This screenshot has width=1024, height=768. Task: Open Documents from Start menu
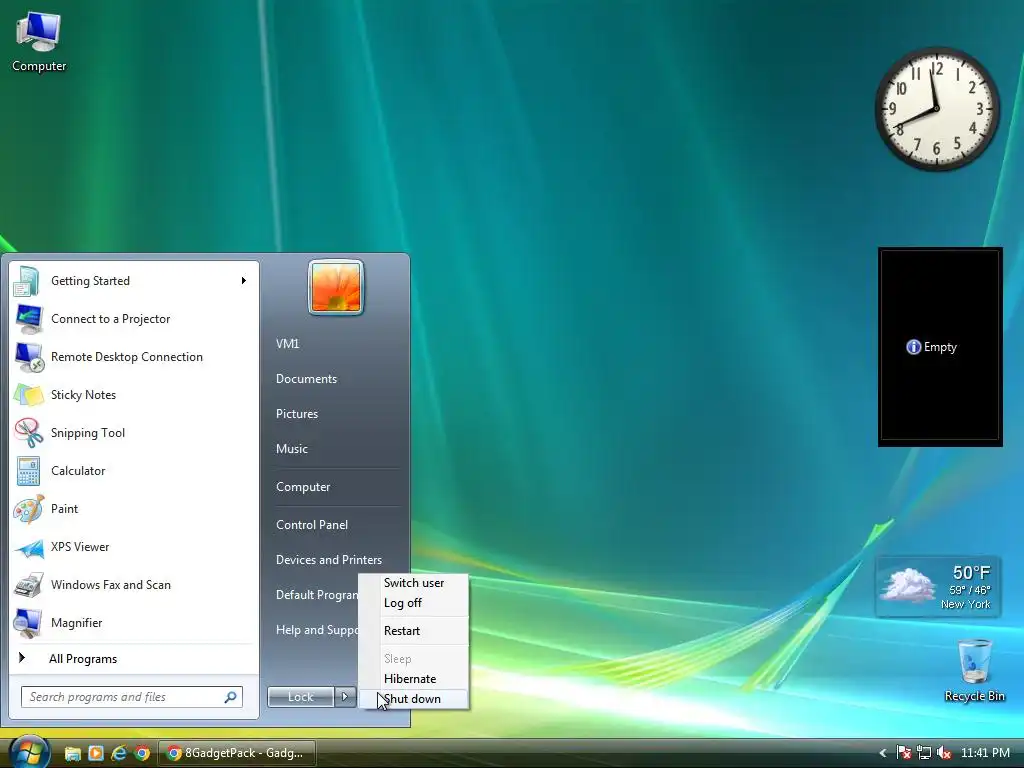coord(306,379)
